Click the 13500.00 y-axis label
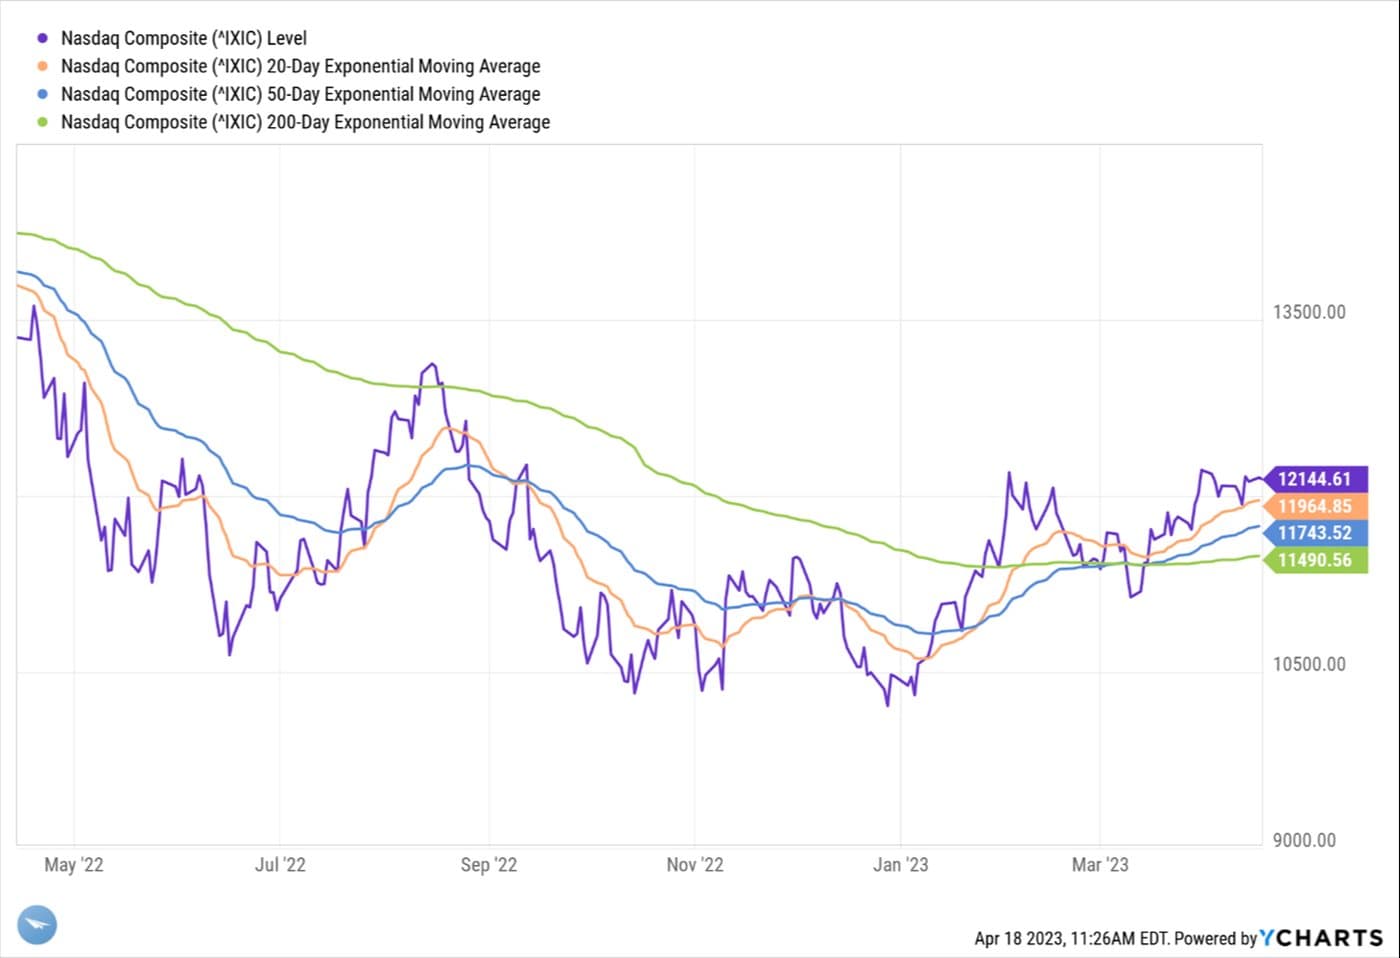1400x958 pixels. coord(1309,312)
